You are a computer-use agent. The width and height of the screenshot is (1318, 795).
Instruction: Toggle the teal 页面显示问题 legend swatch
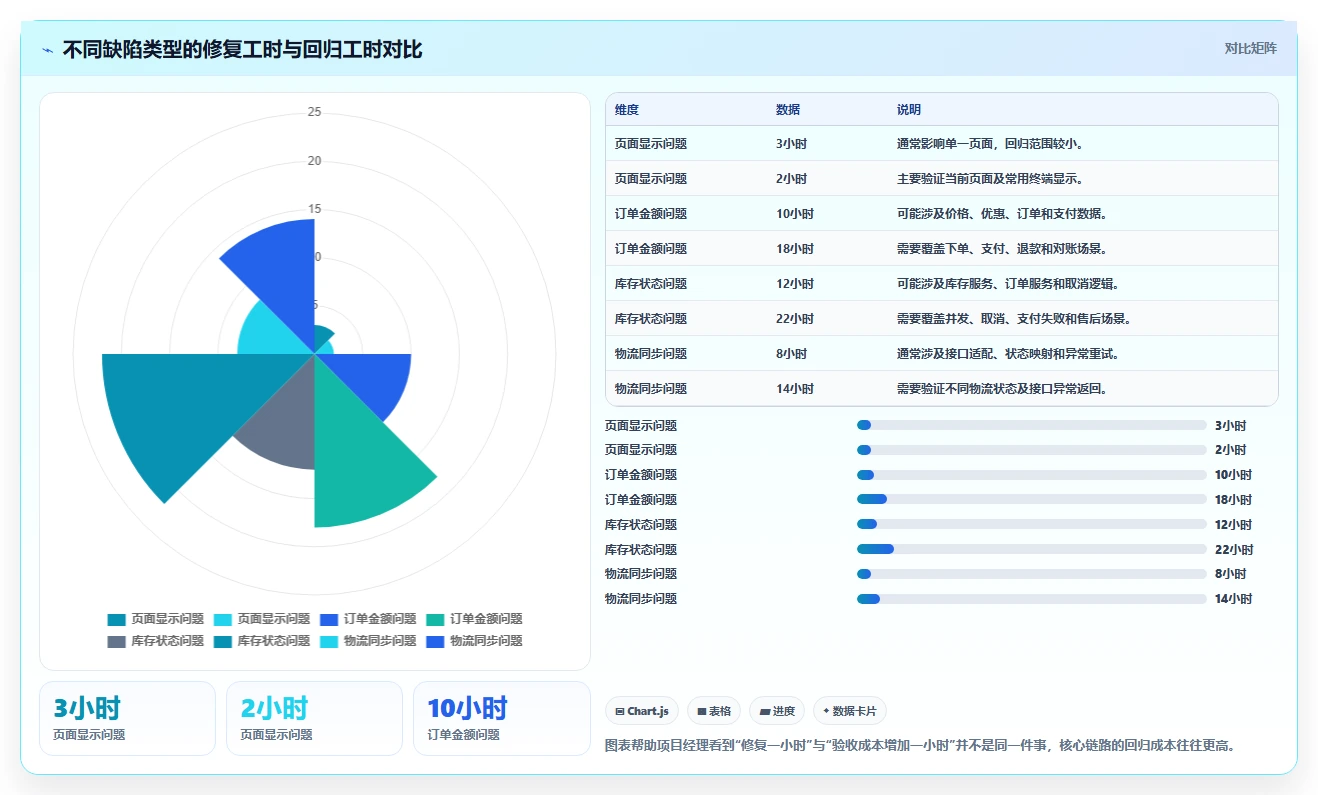[117, 619]
